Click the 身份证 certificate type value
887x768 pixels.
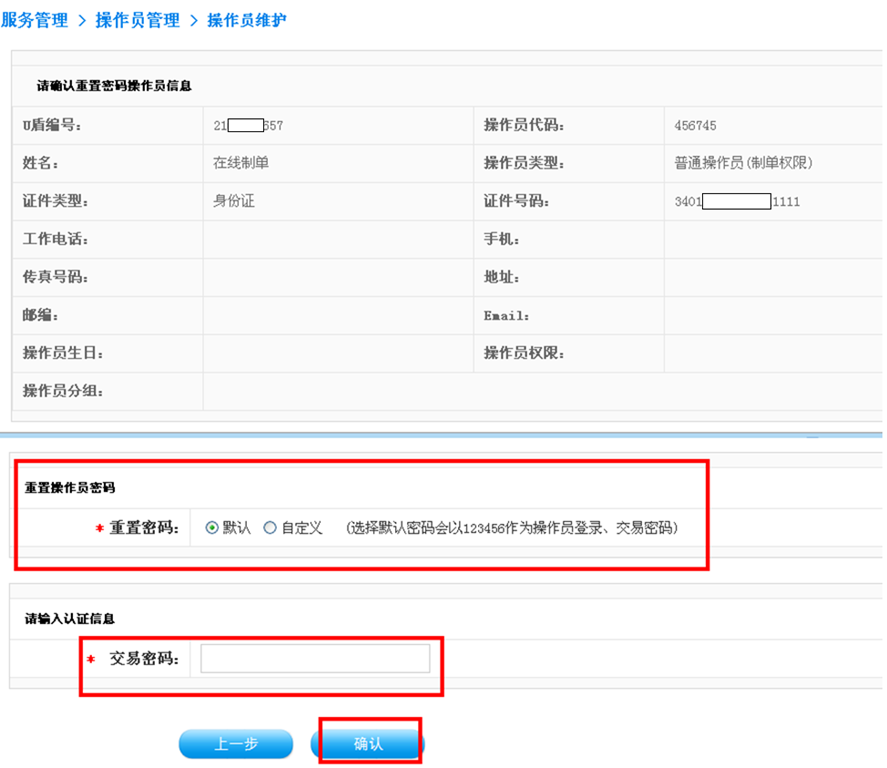click(234, 201)
